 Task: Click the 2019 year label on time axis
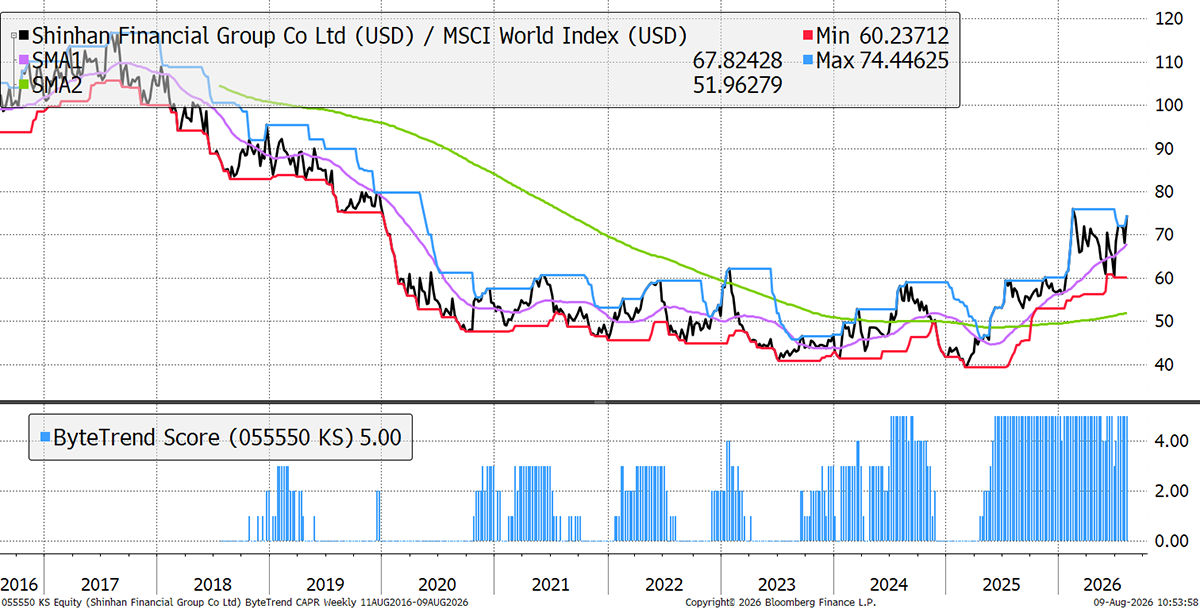325,583
